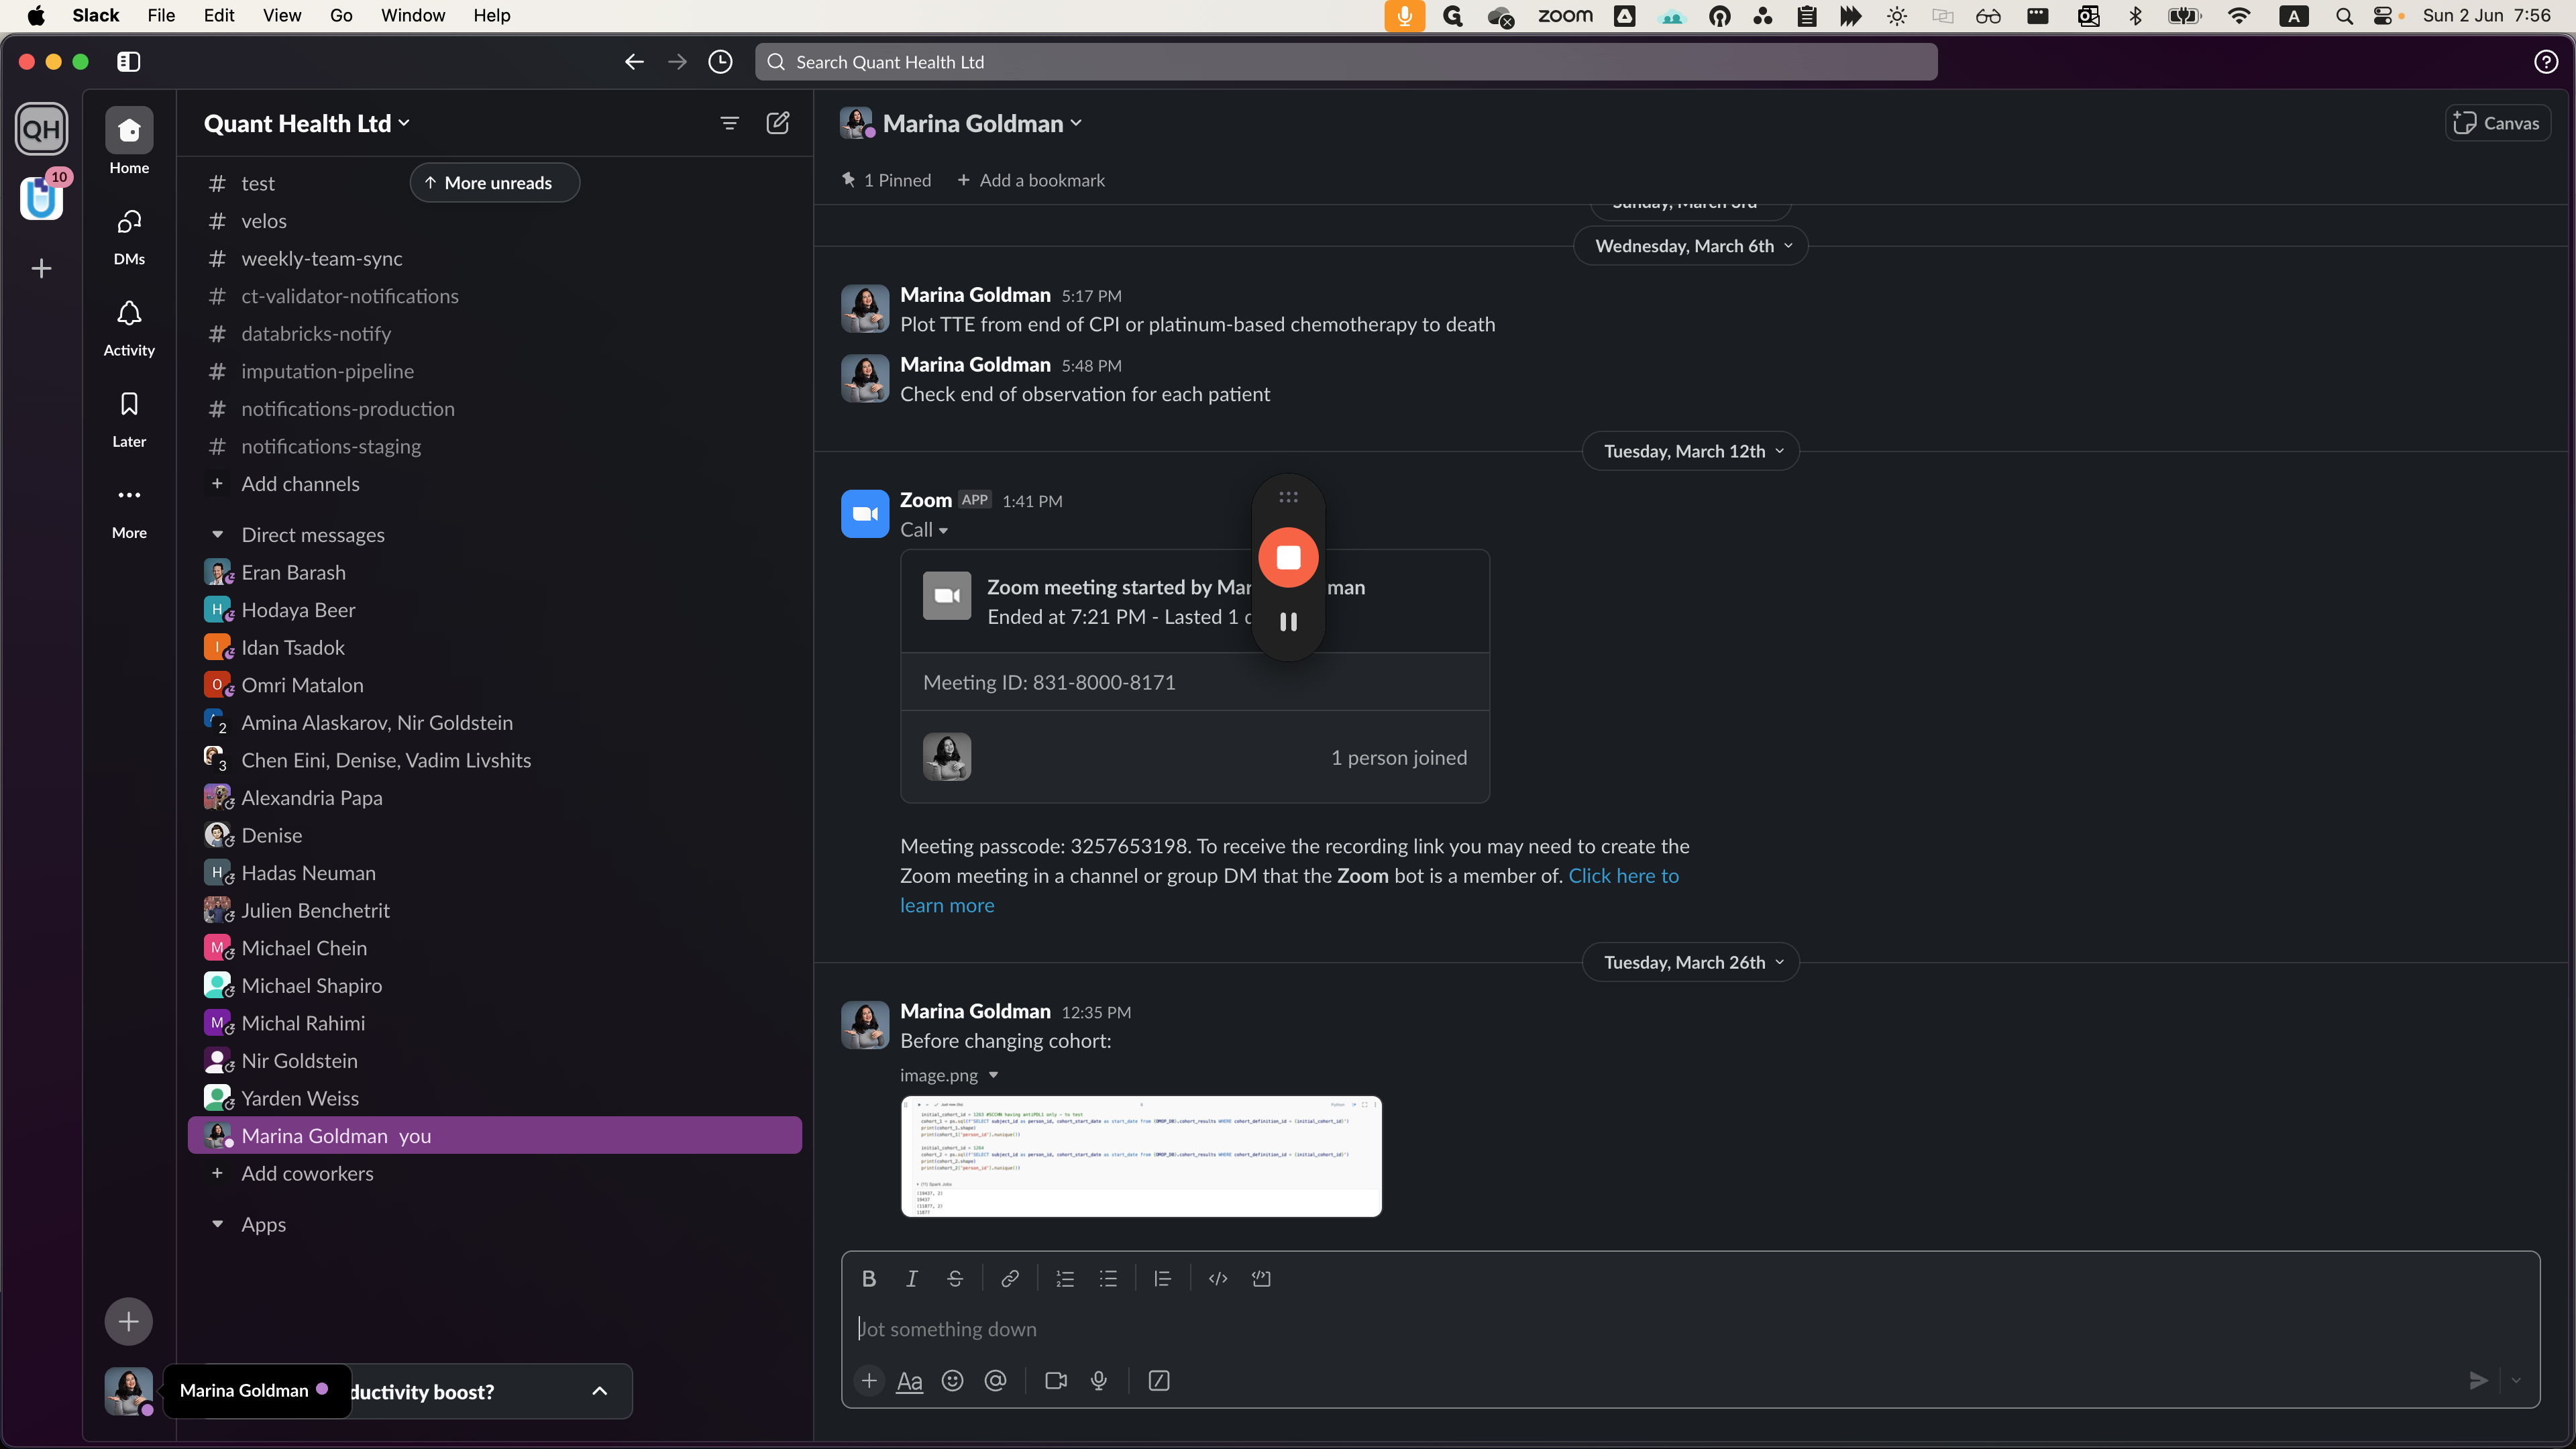Screen dimensions: 2576x1449
Task: Open the Slack help icon
Action: pyautogui.click(x=2546, y=62)
